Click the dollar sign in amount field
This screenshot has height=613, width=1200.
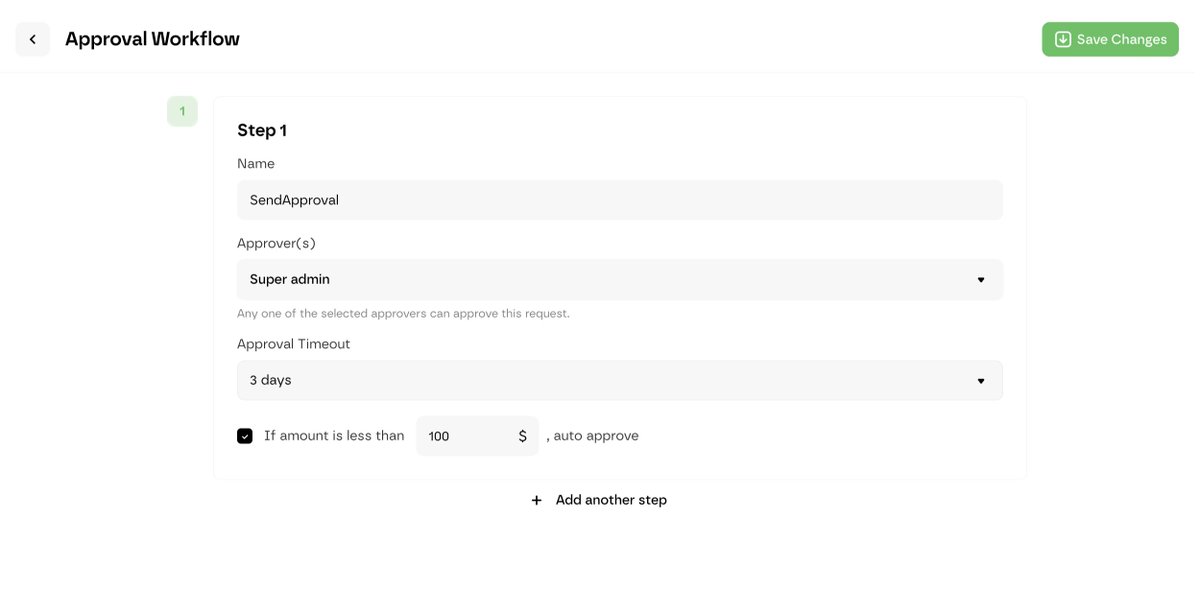pyautogui.click(x=522, y=436)
